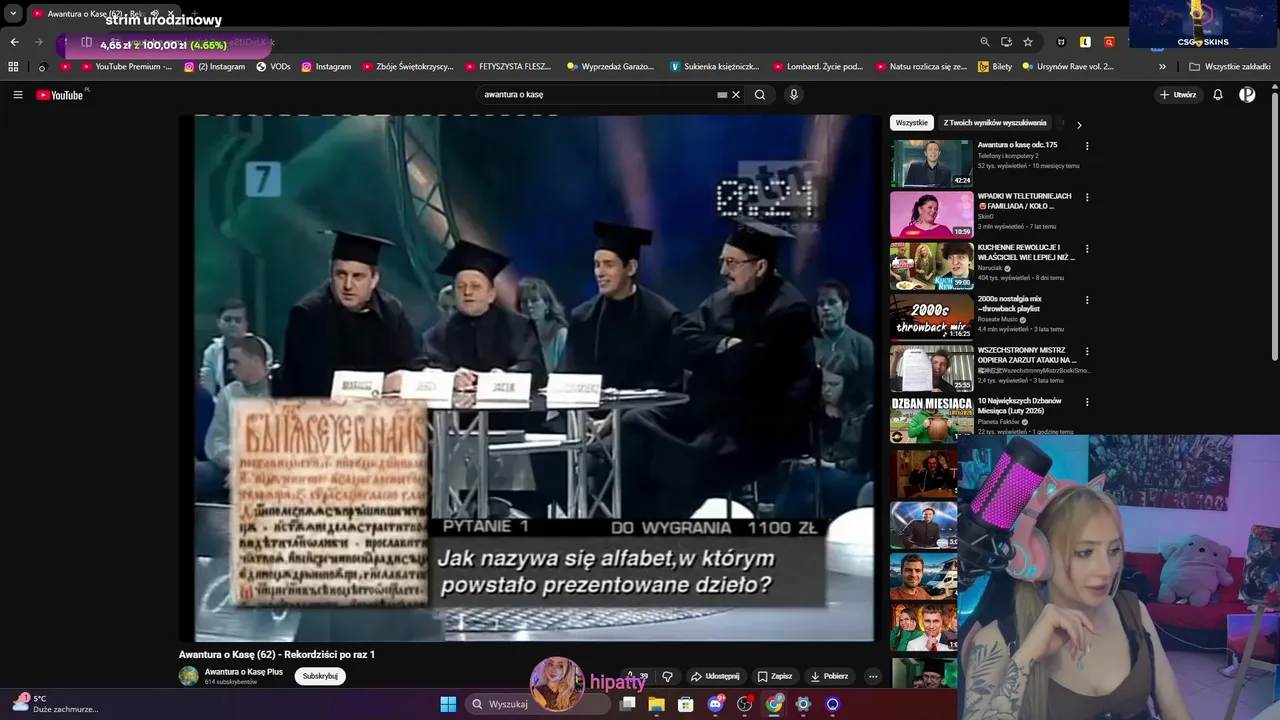Image resolution: width=1280 pixels, height=720 pixels.
Task: Select the Wszystkie filter chip
Action: tap(911, 123)
